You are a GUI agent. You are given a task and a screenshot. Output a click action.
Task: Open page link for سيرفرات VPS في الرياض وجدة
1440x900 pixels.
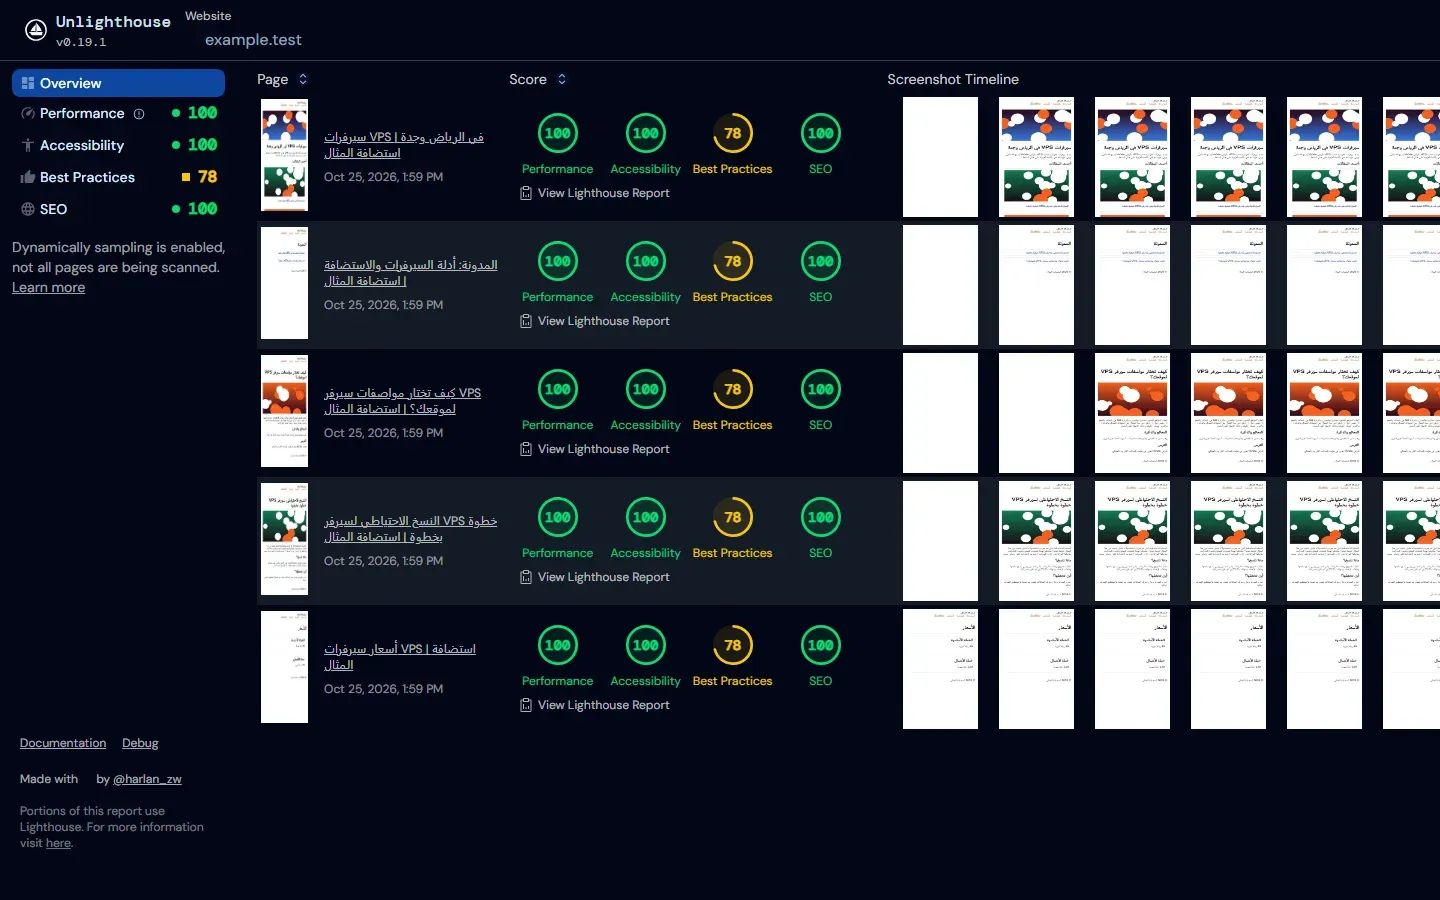pos(404,145)
